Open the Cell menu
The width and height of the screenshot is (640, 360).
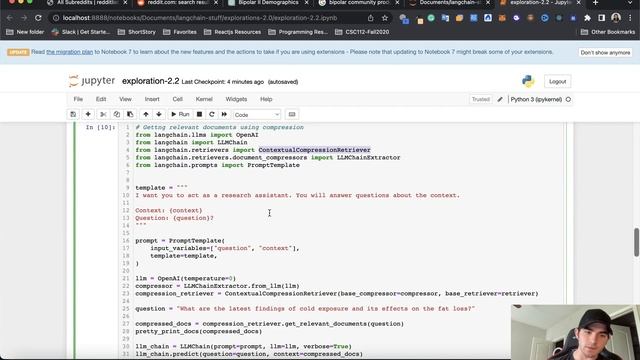178,99
